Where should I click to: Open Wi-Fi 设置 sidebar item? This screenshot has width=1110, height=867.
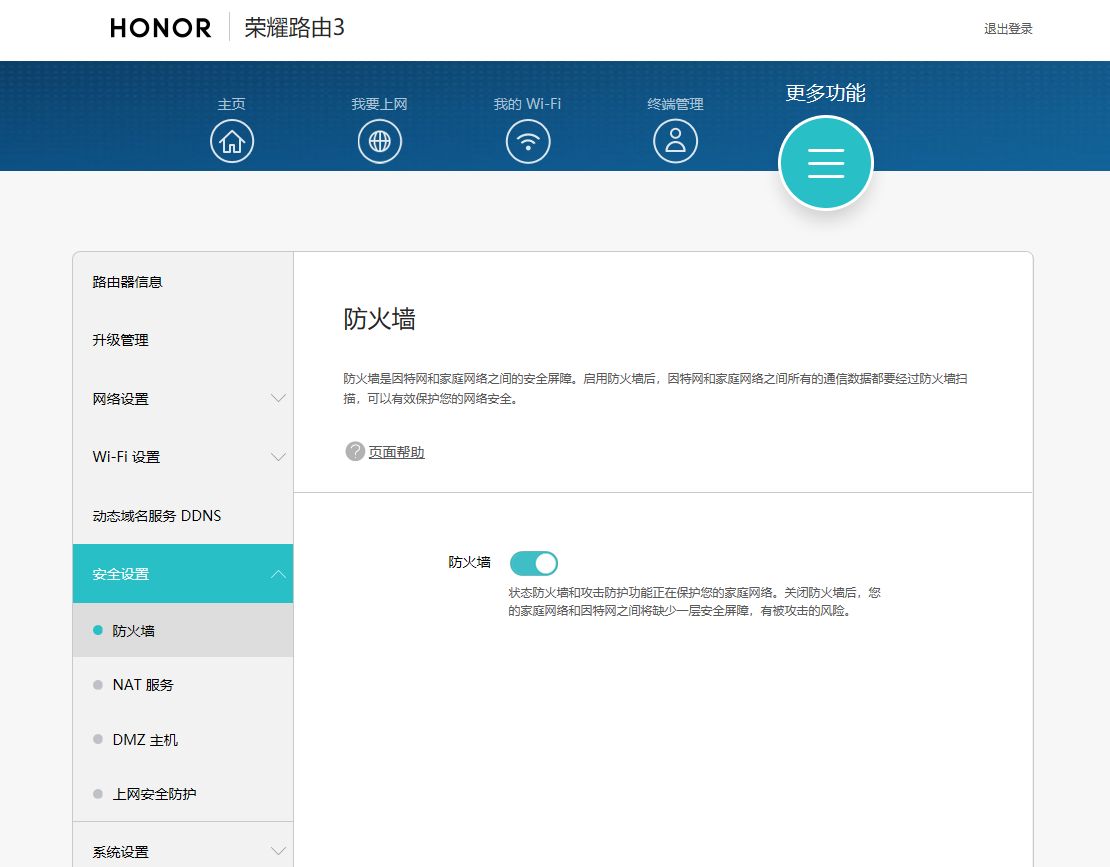[183, 457]
